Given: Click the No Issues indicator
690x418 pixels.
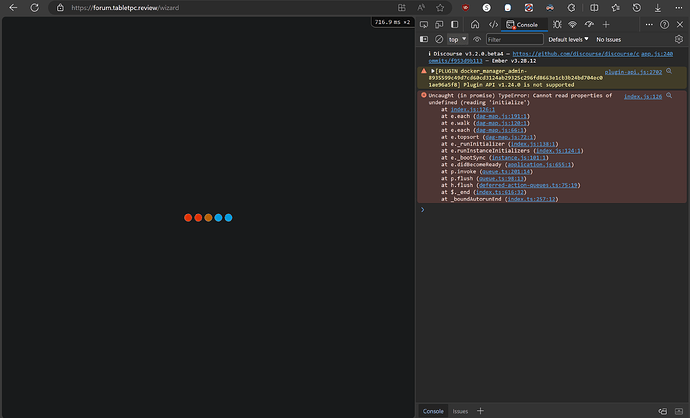Looking at the screenshot, I should 609,39.
